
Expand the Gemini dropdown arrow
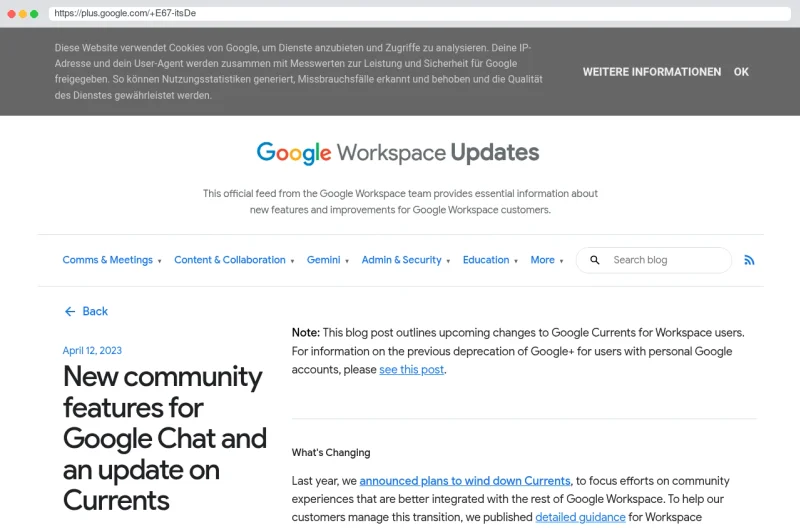[x=347, y=261]
